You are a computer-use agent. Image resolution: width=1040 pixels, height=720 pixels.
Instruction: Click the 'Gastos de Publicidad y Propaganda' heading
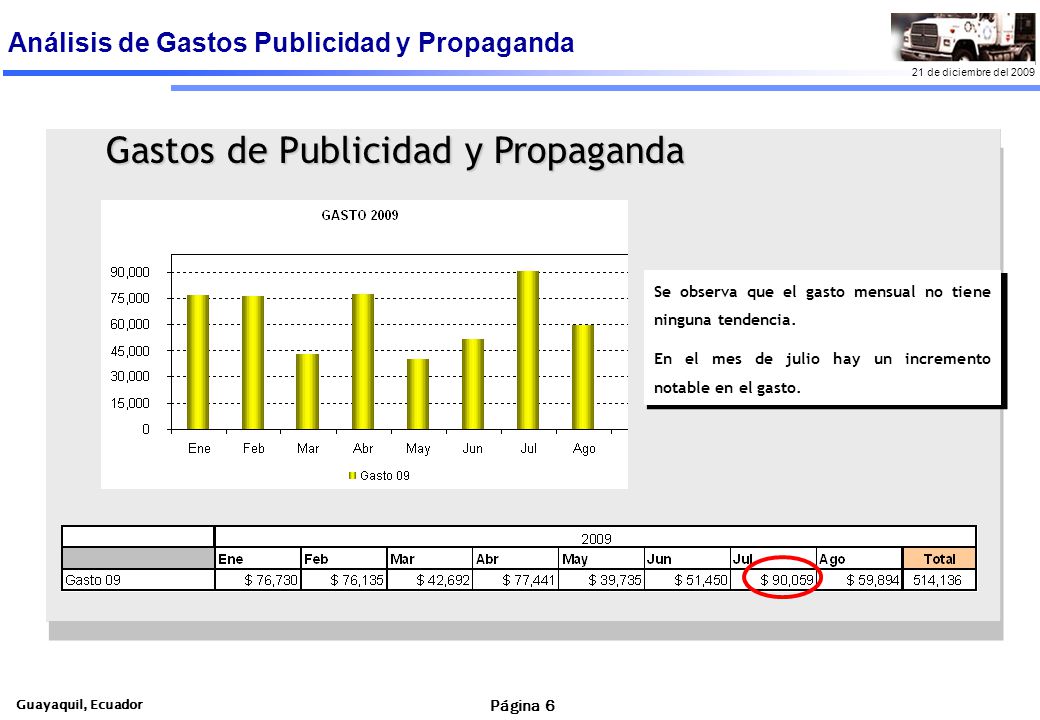[x=395, y=151]
